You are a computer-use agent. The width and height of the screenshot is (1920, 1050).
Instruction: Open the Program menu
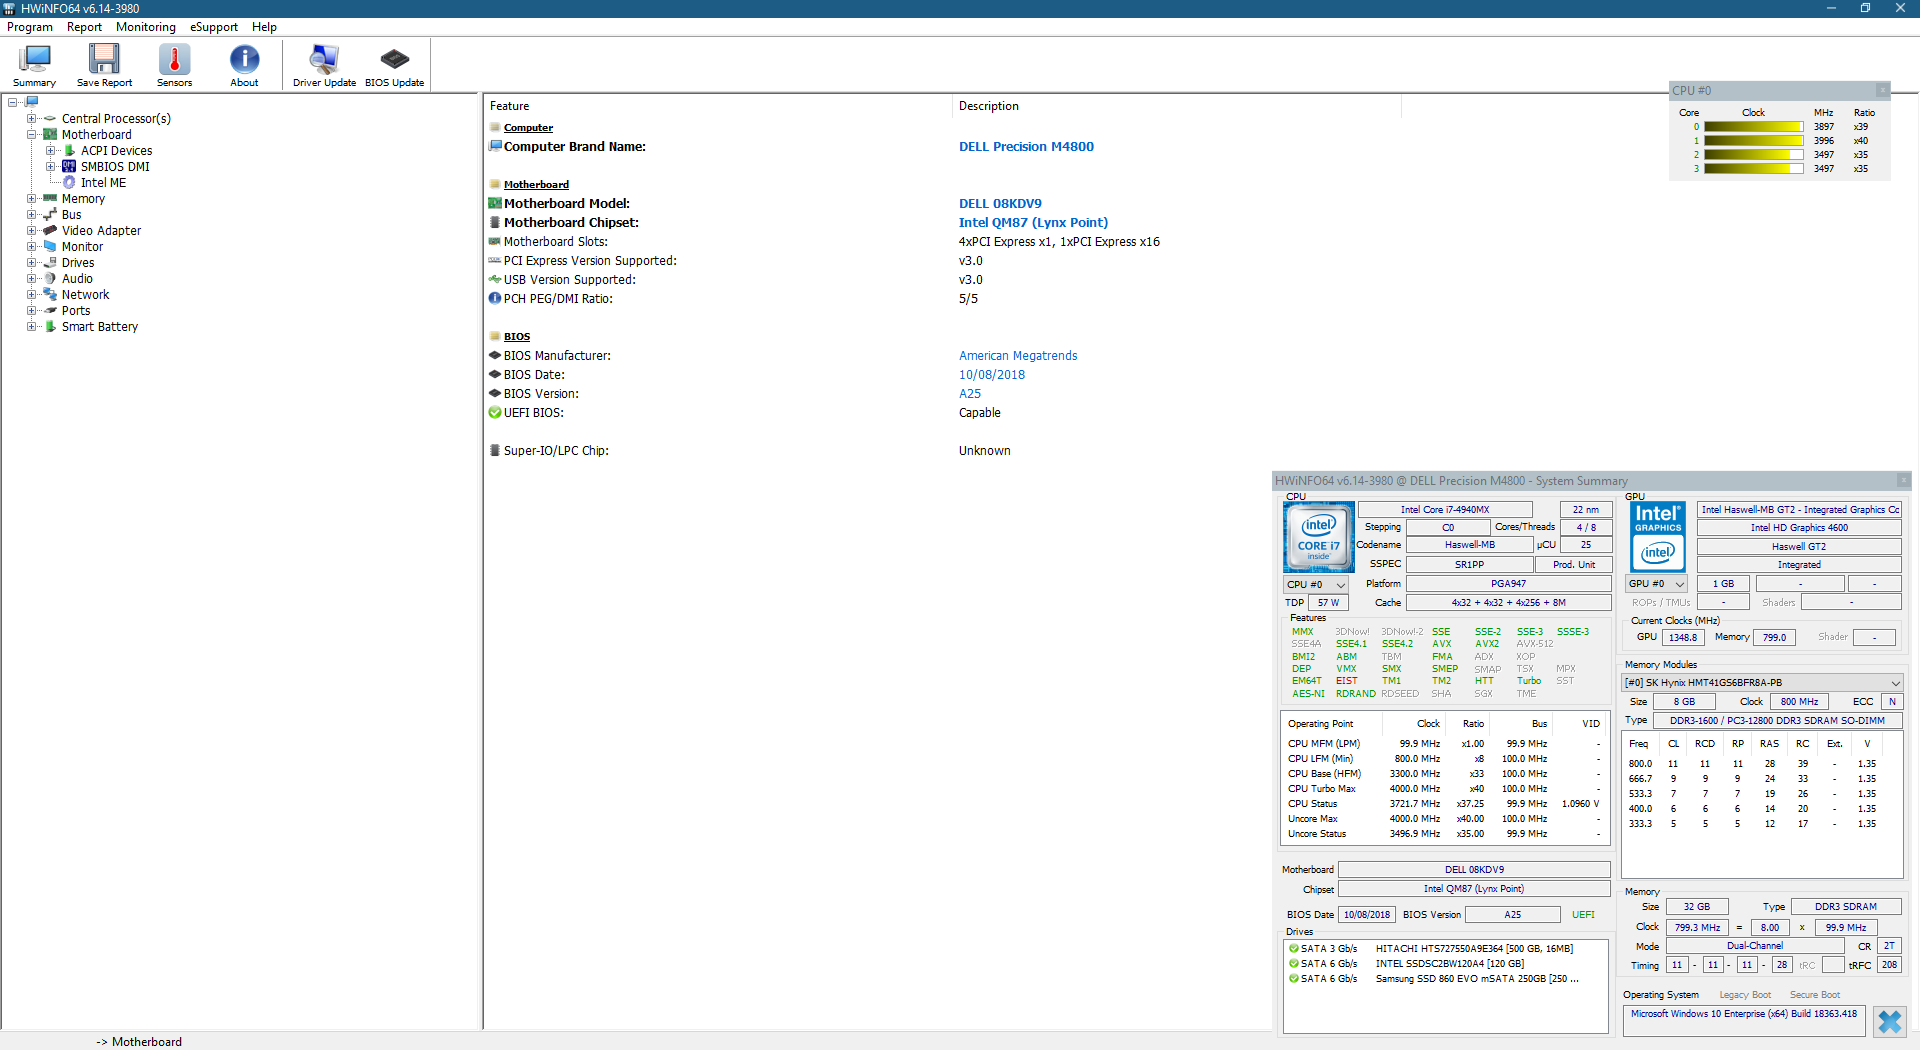[x=30, y=27]
